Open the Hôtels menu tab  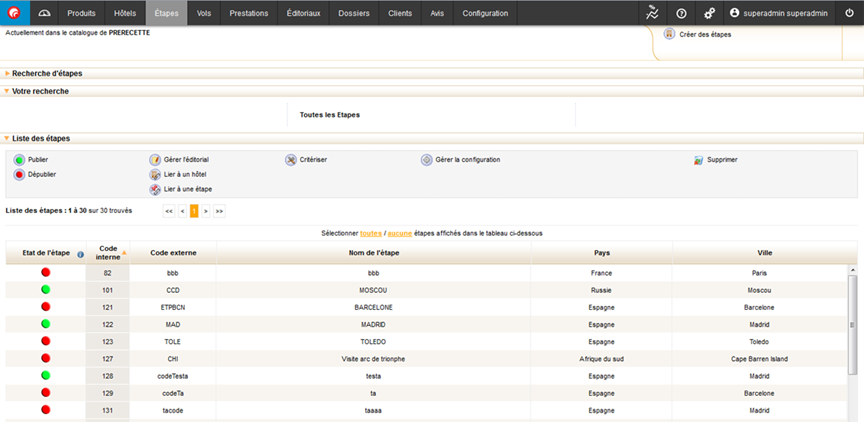[125, 13]
